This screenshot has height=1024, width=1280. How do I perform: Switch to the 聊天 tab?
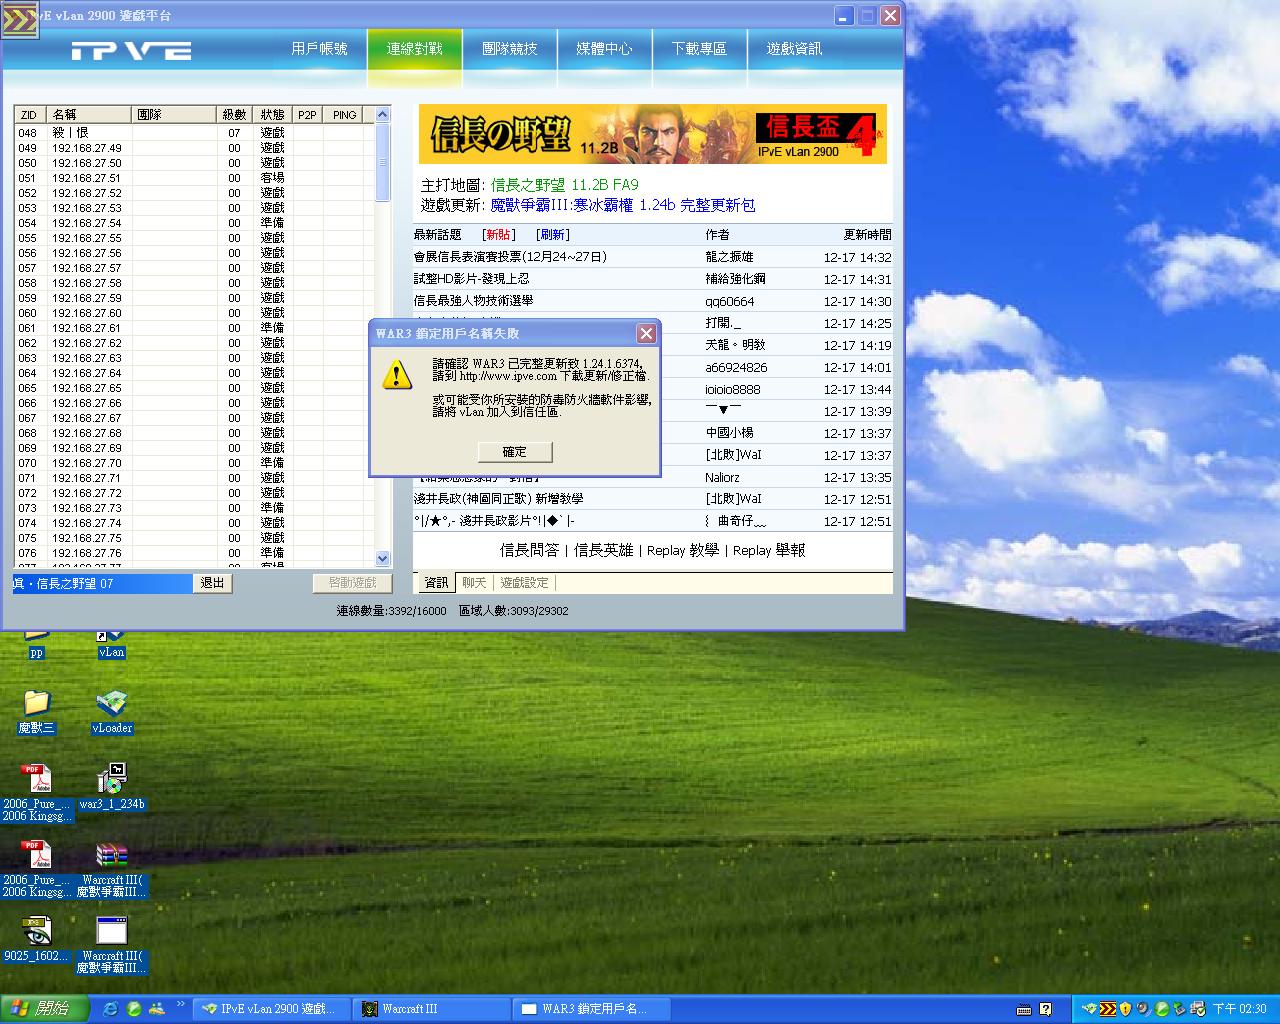(x=474, y=582)
